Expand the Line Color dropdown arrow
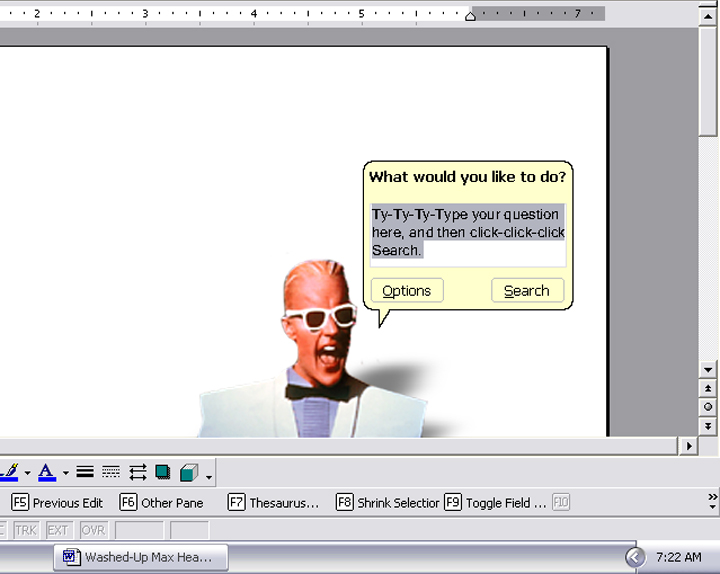The width and height of the screenshot is (720, 574). click(x=27, y=473)
